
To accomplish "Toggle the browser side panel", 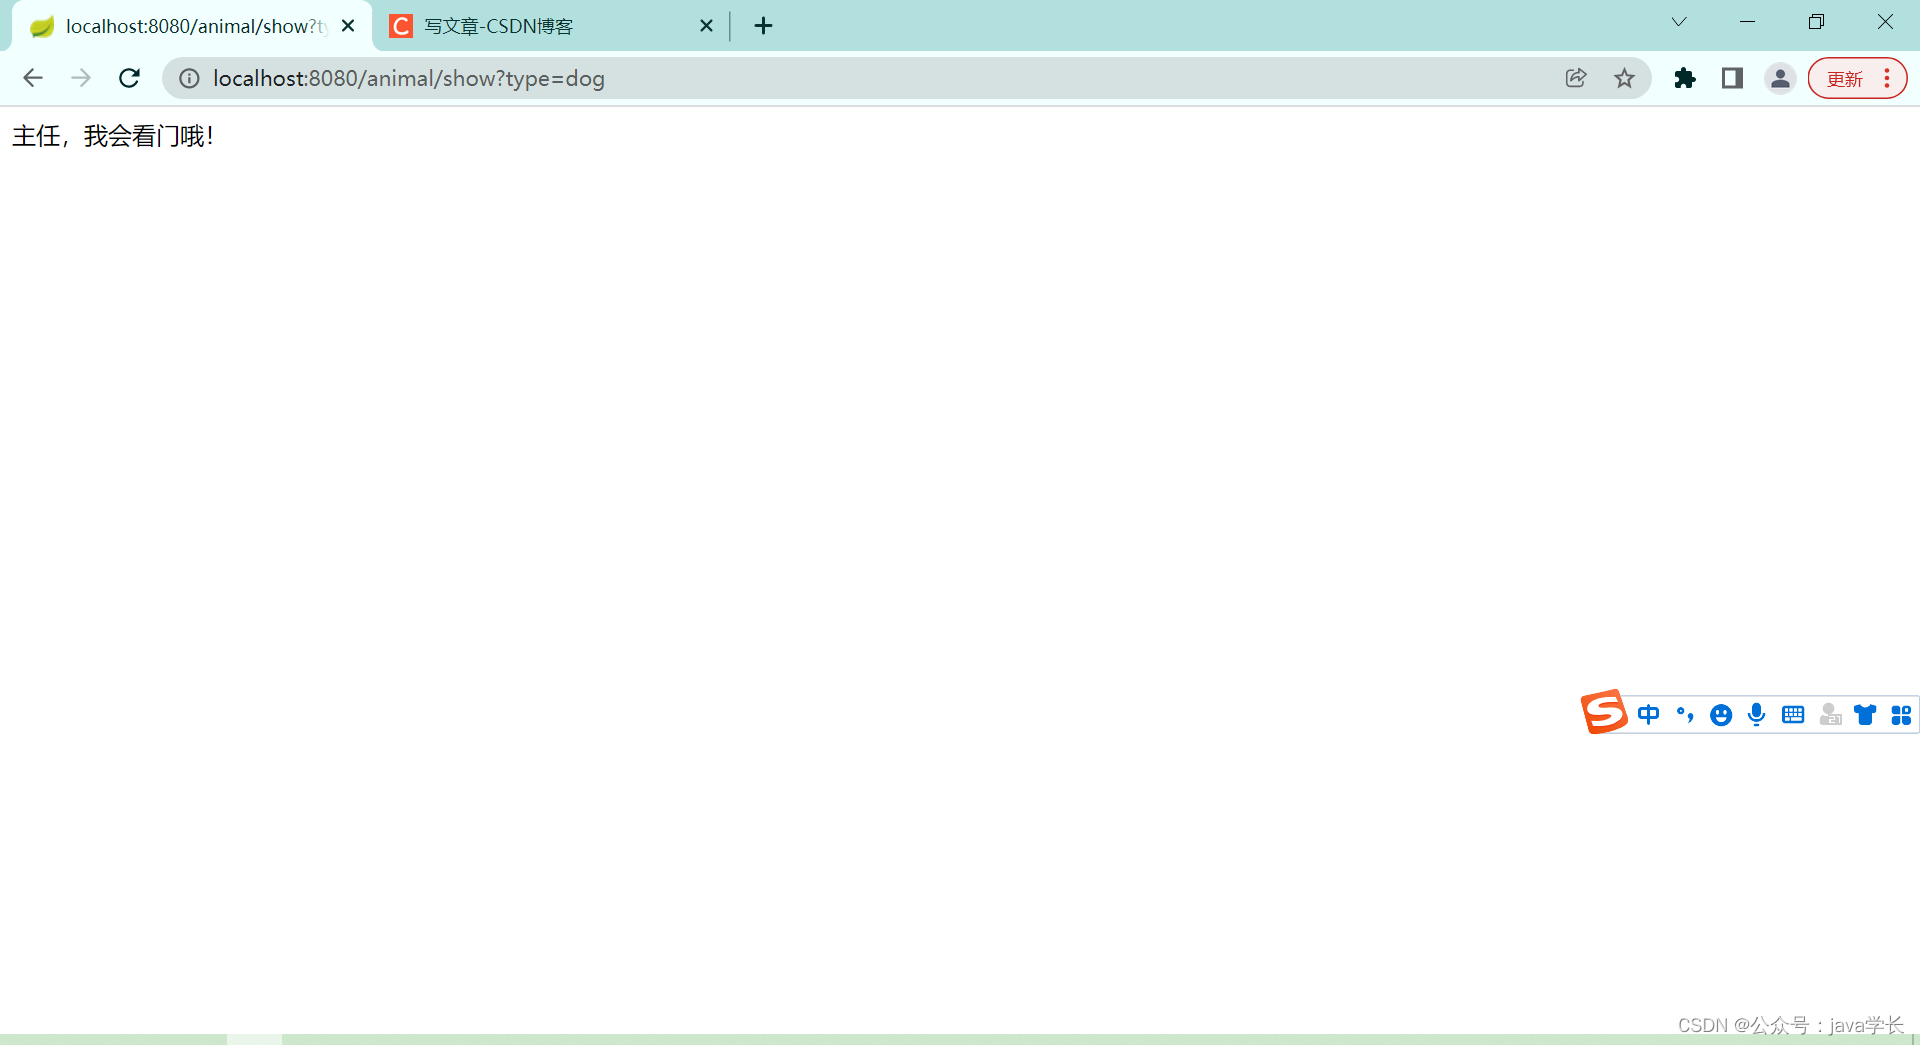I will [x=1732, y=78].
